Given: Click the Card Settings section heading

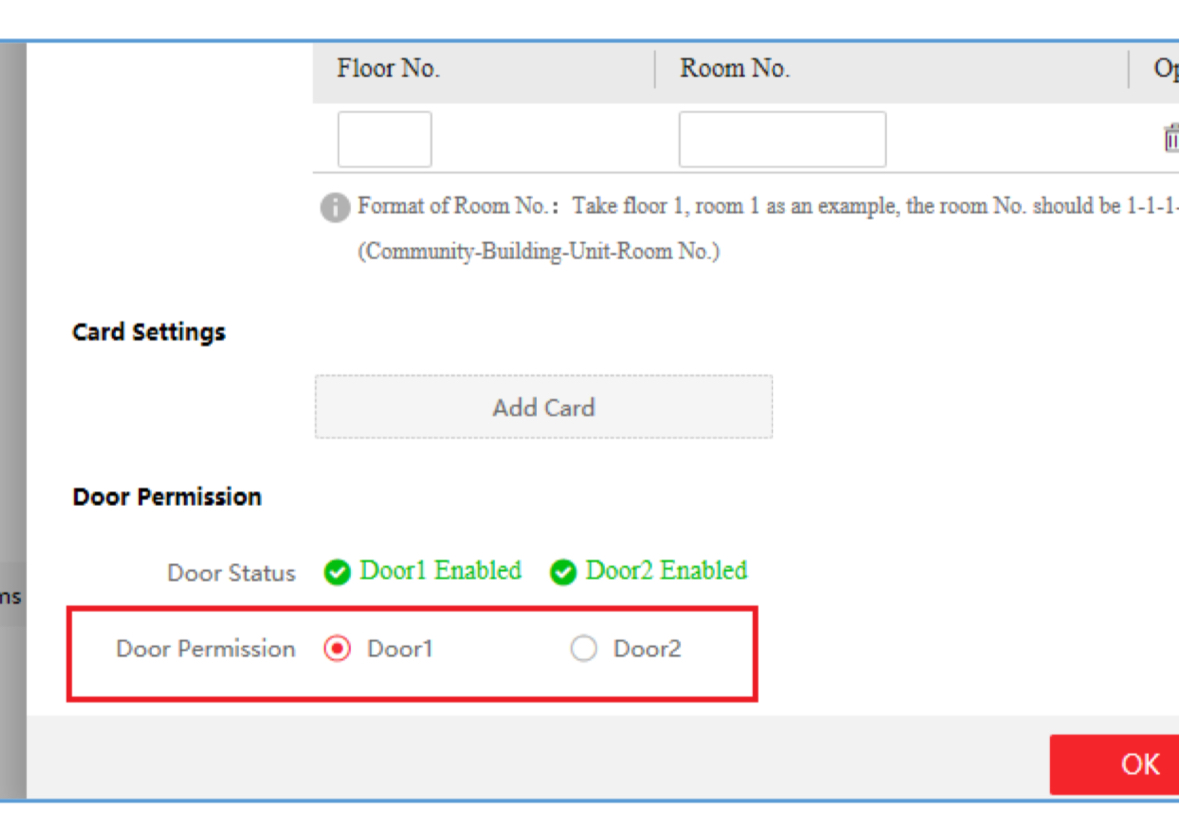Looking at the screenshot, I should point(149,332).
